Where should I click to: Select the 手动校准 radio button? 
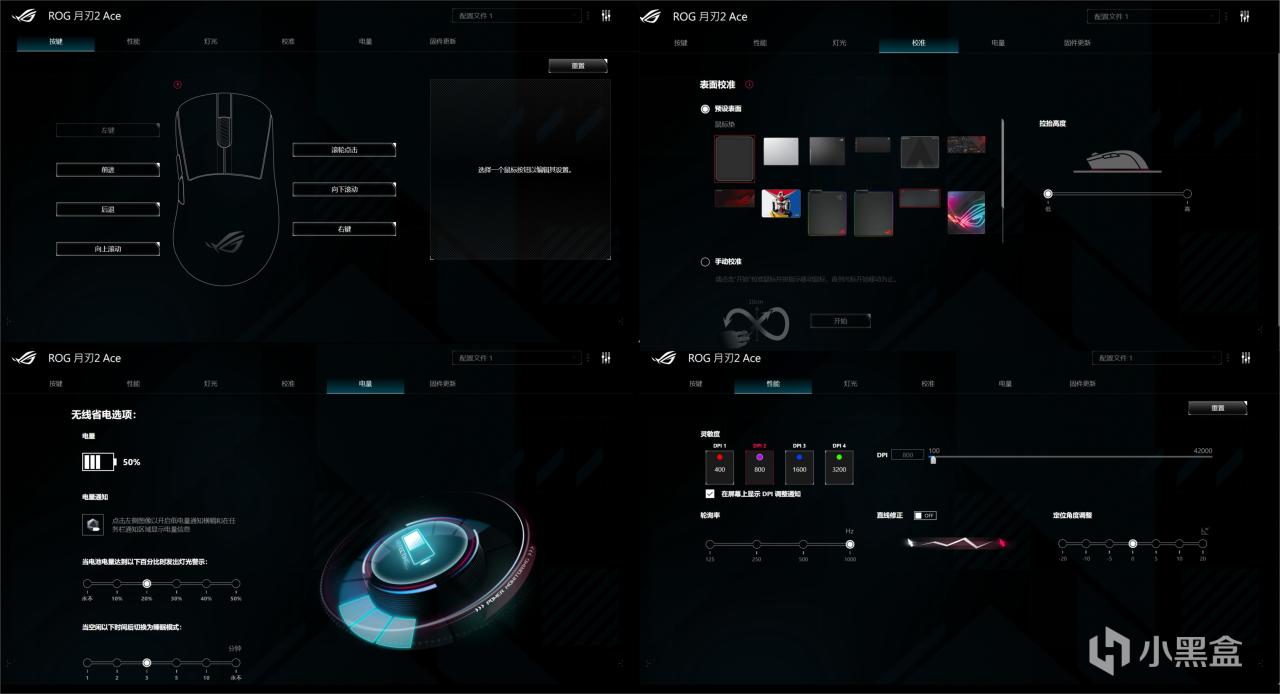[705, 261]
